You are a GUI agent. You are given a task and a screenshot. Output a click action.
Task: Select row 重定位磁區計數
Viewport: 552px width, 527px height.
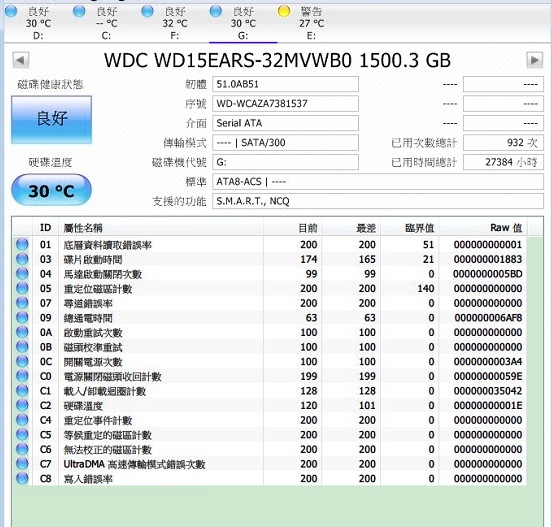click(269, 288)
